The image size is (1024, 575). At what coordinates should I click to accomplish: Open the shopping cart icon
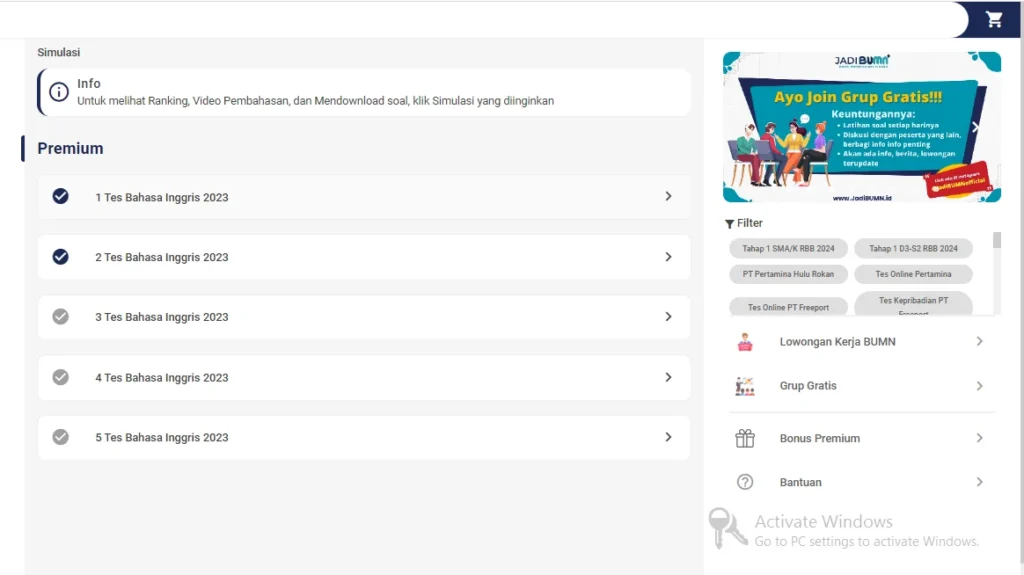pyautogui.click(x=994, y=20)
